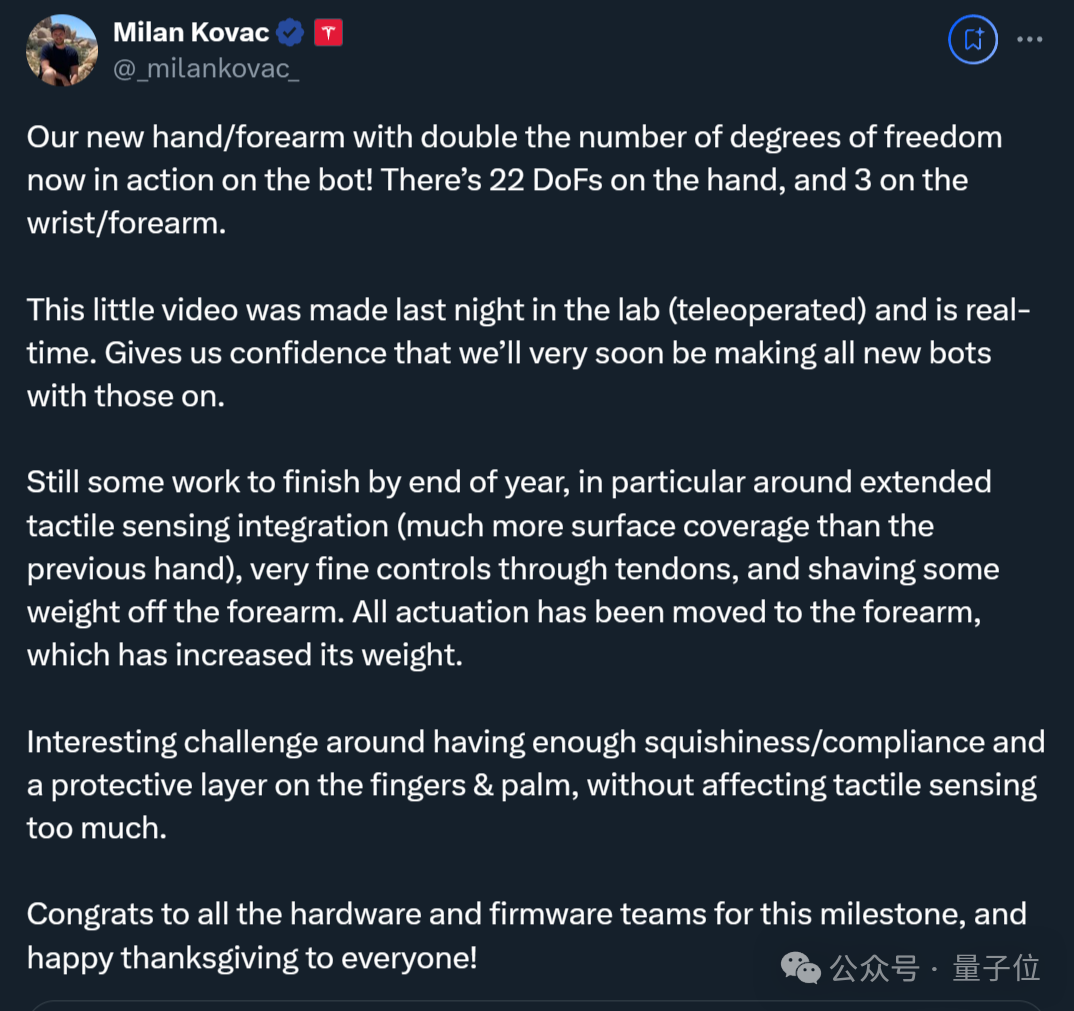Click the 公众号 · 量子位 watermark text
This screenshot has width=1074, height=1011.
935,968
